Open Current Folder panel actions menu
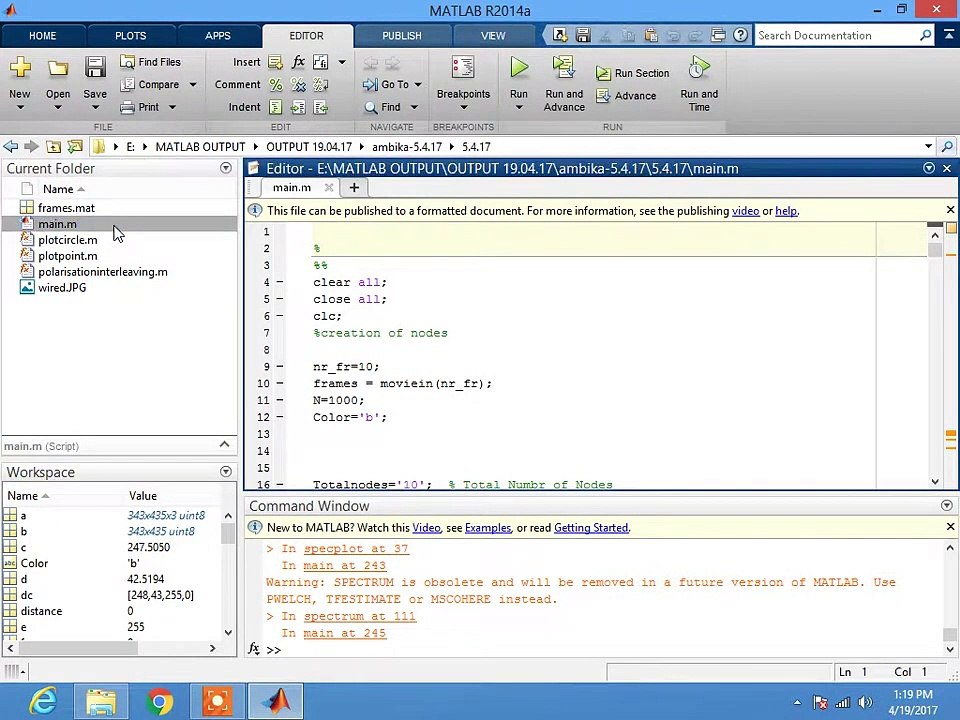The height and width of the screenshot is (720, 960). click(226, 168)
